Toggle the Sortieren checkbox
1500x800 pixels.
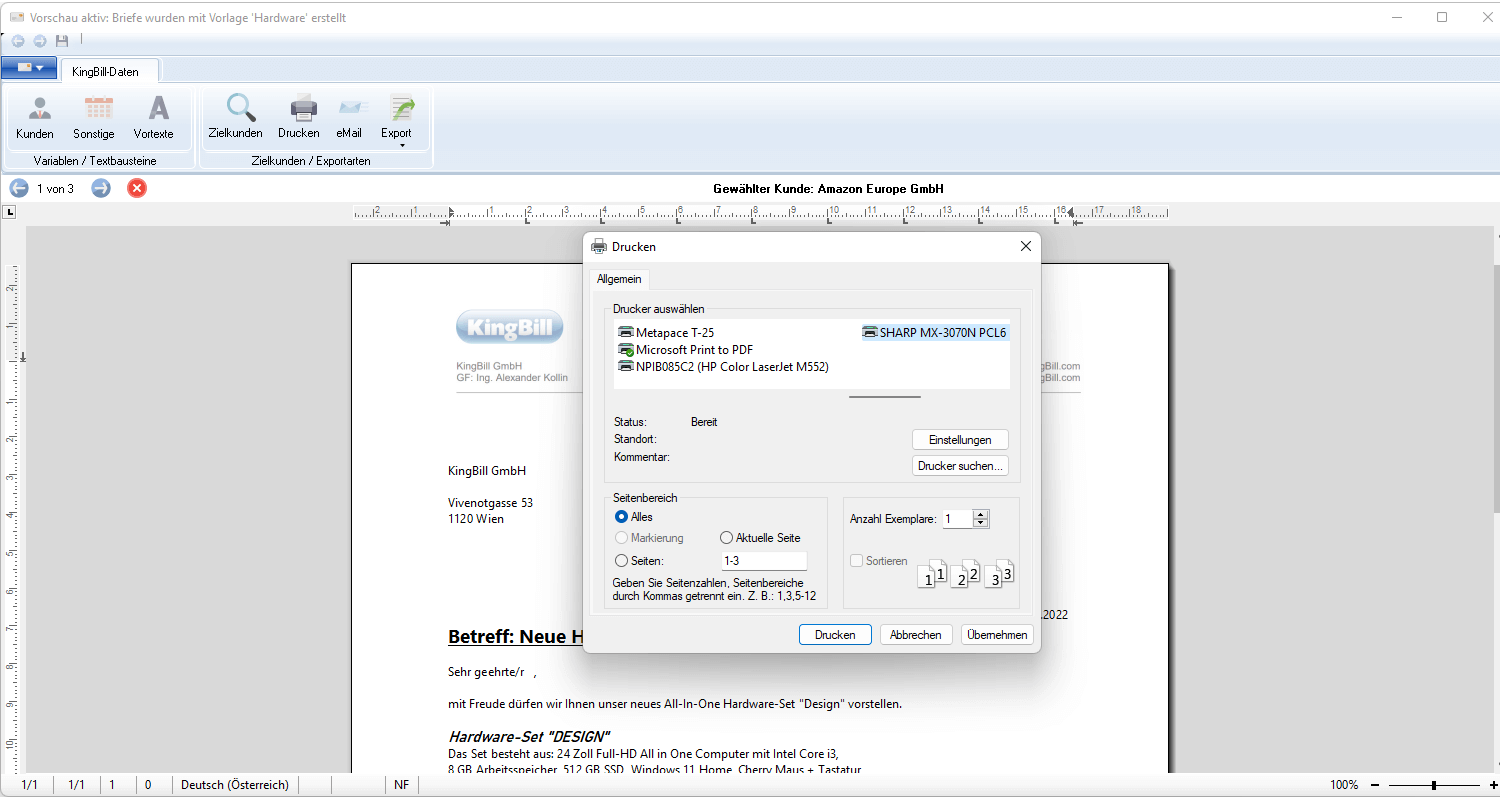click(856, 561)
